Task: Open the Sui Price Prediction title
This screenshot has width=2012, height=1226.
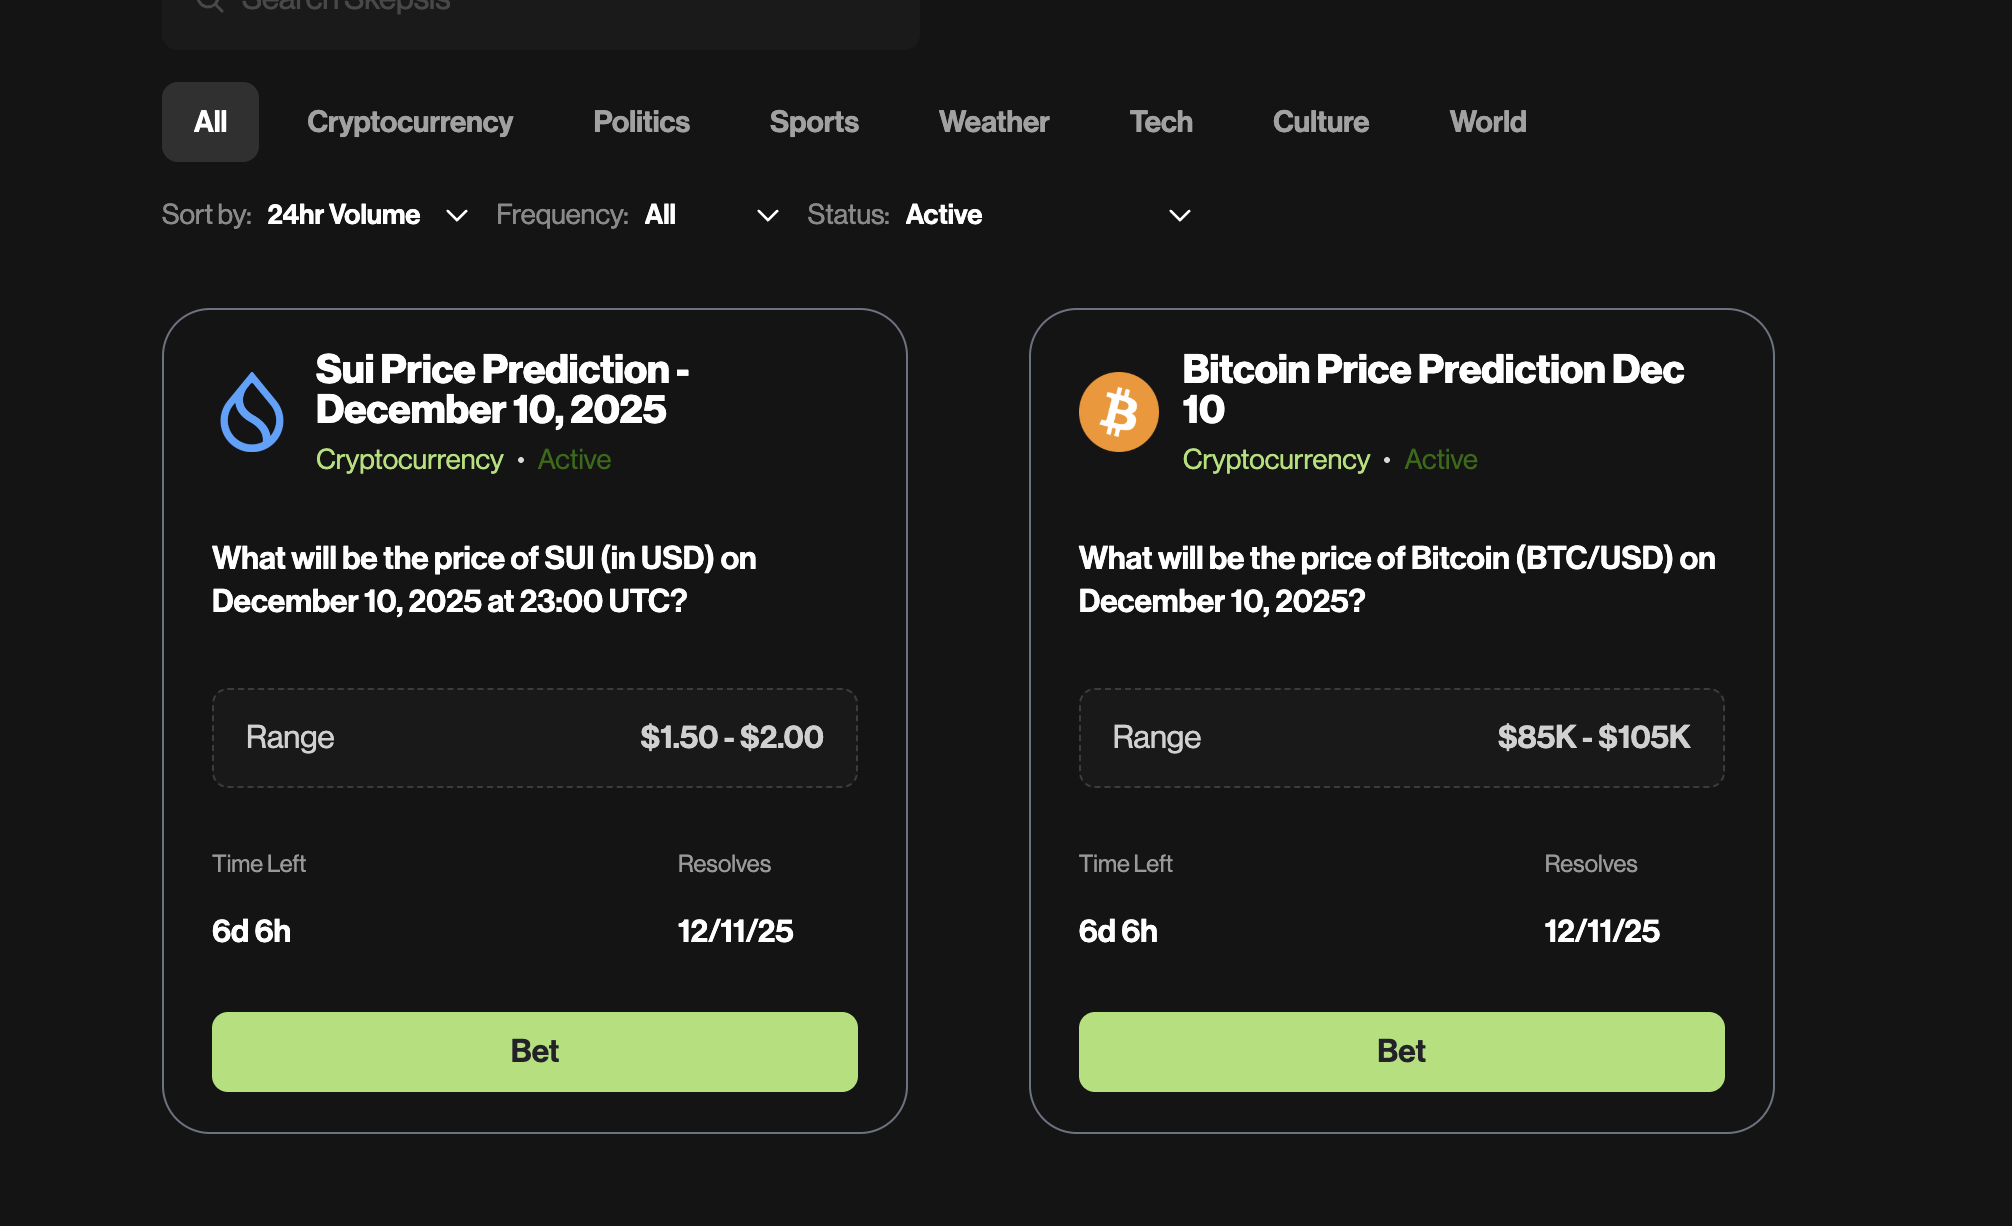Action: 502,389
